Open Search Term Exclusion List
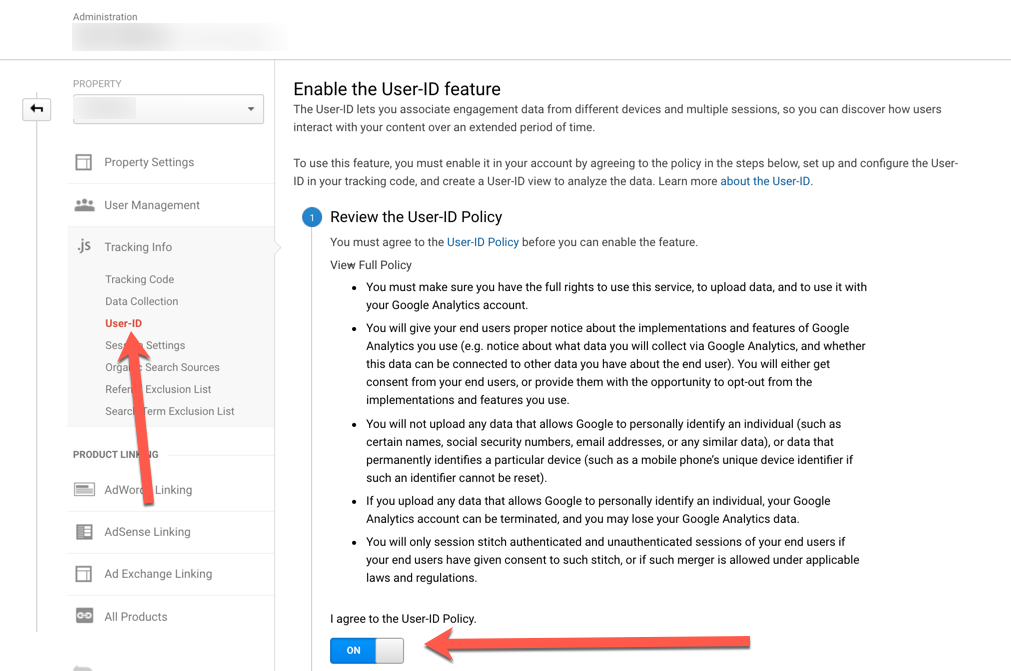The height and width of the screenshot is (671, 1011). (170, 411)
